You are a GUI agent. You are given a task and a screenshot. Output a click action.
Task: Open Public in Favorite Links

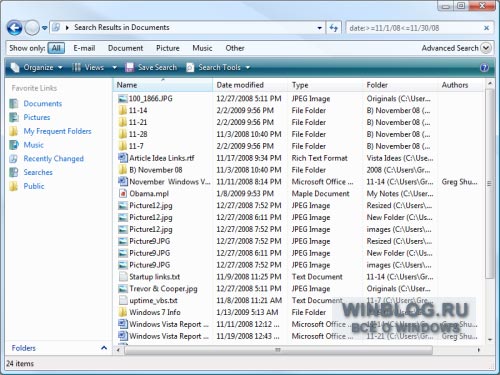point(34,186)
